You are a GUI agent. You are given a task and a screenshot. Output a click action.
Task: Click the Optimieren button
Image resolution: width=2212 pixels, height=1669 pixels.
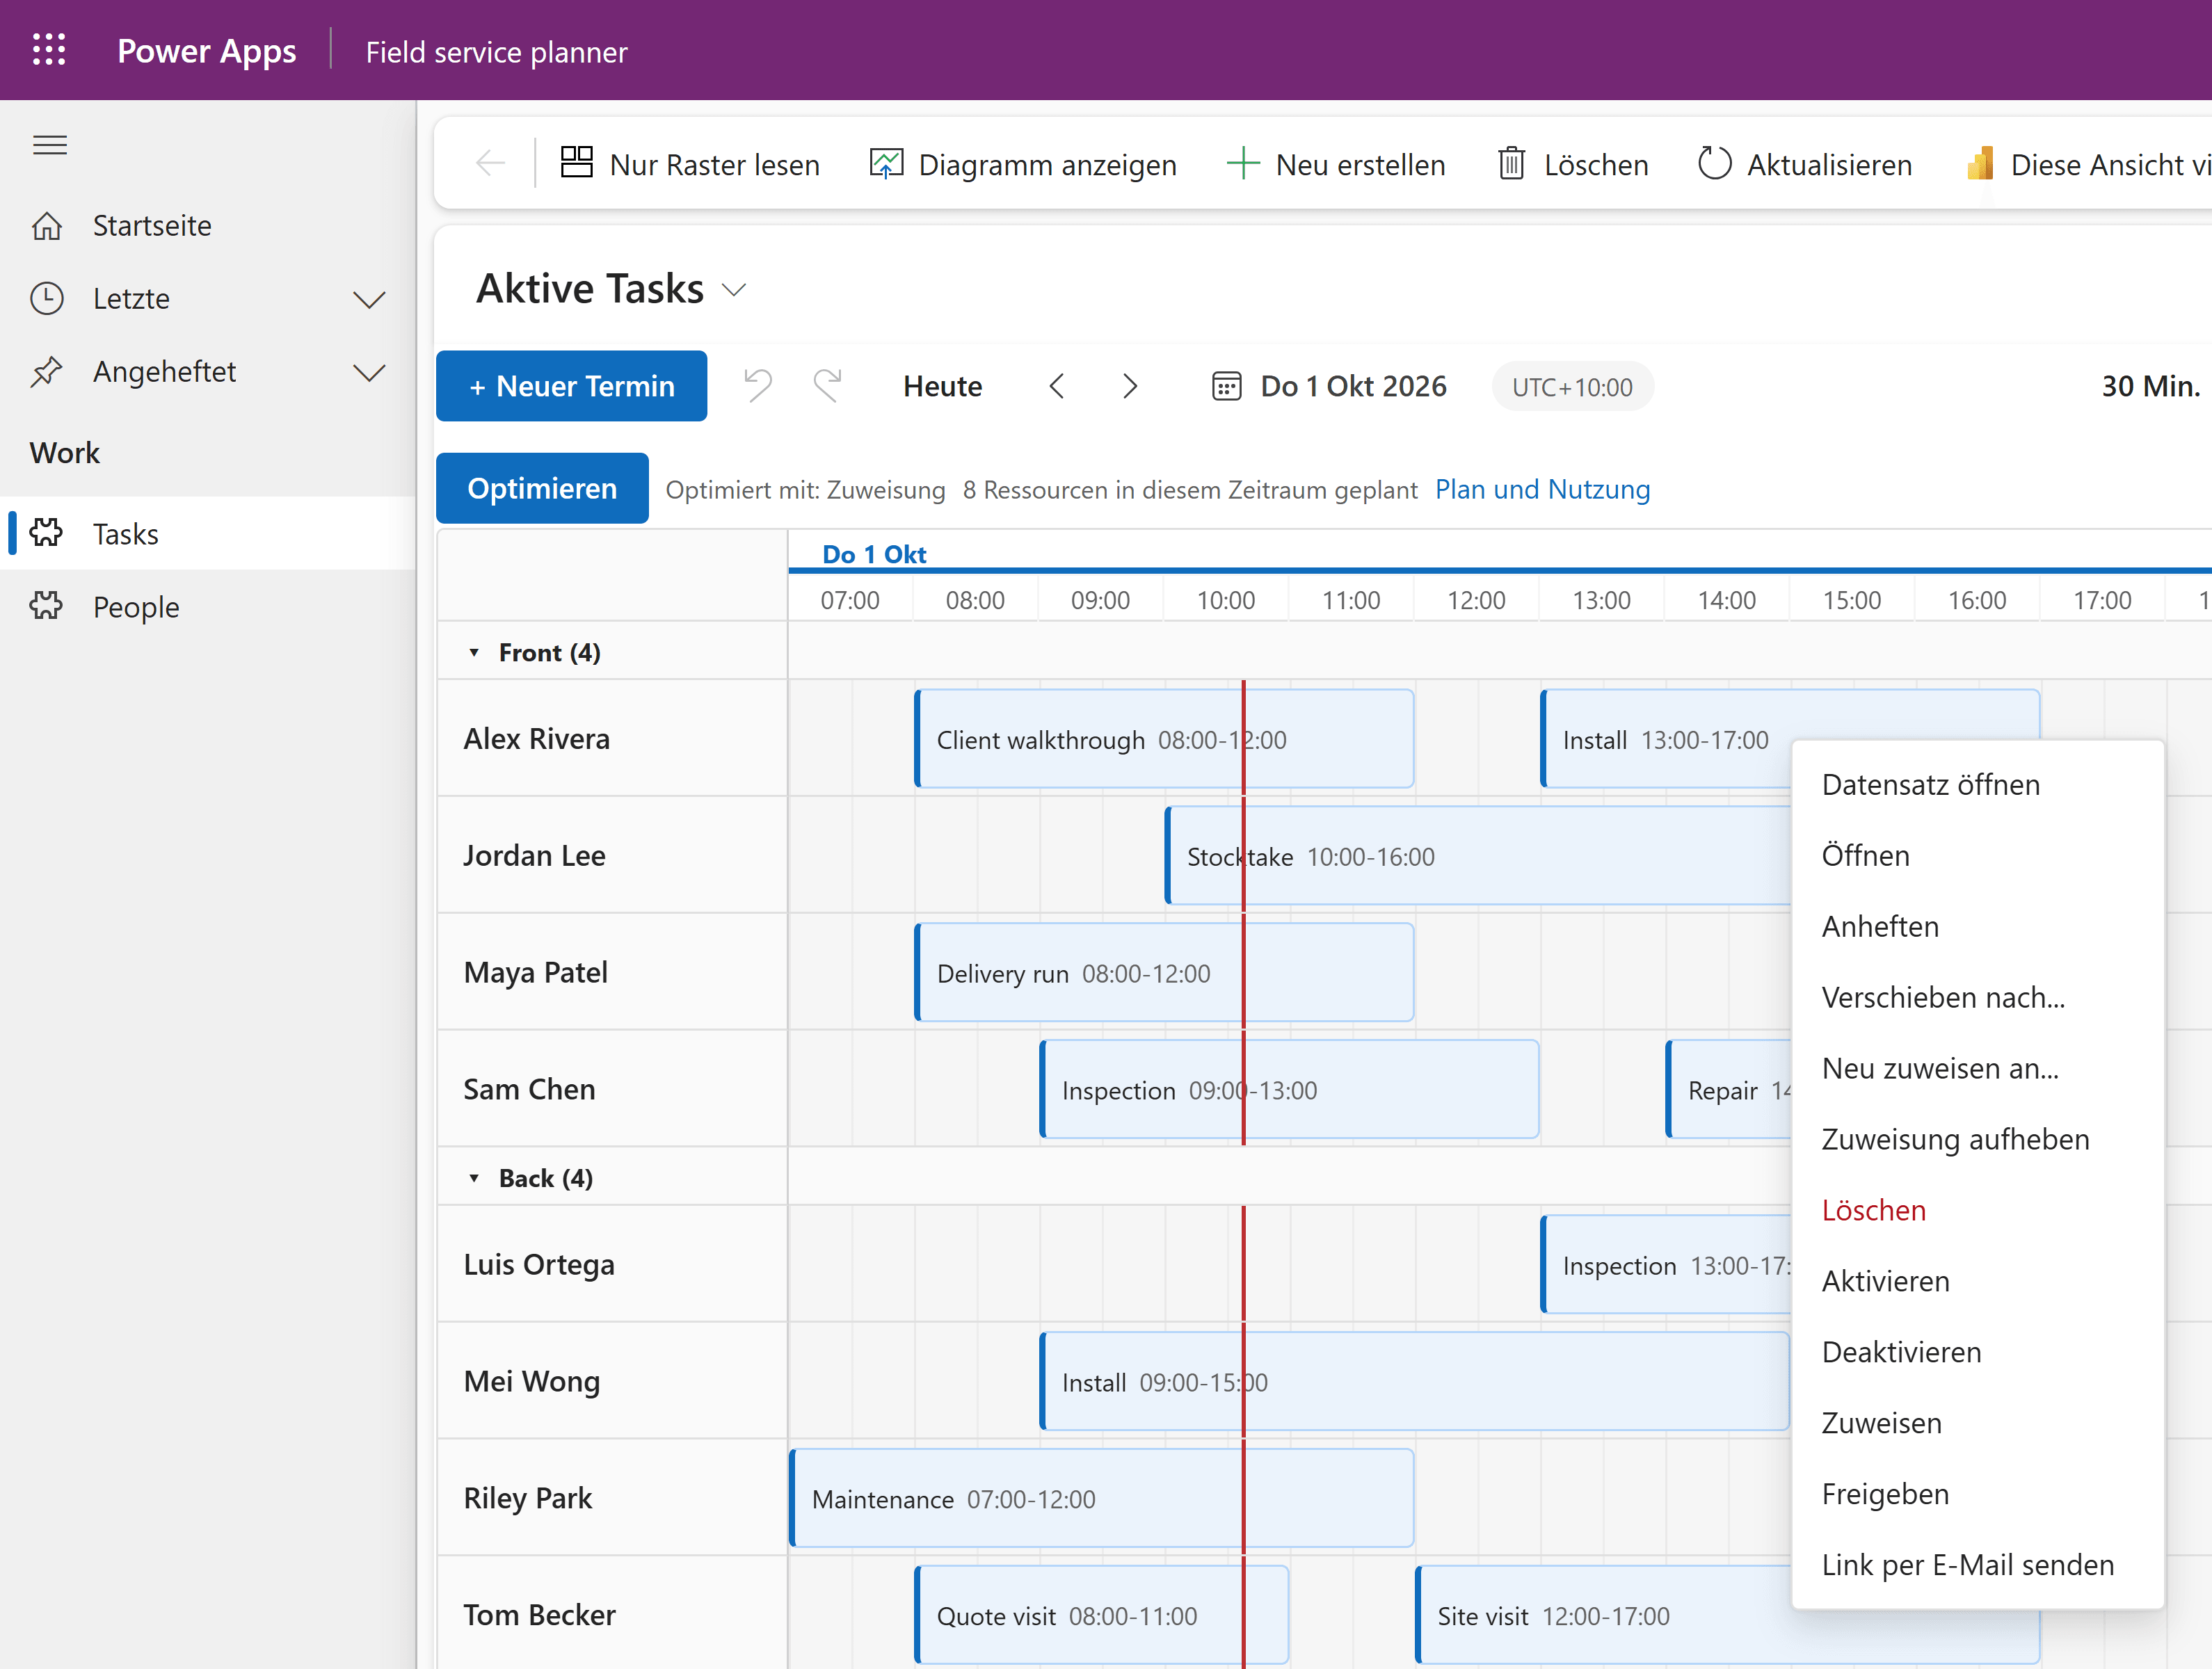(542, 488)
